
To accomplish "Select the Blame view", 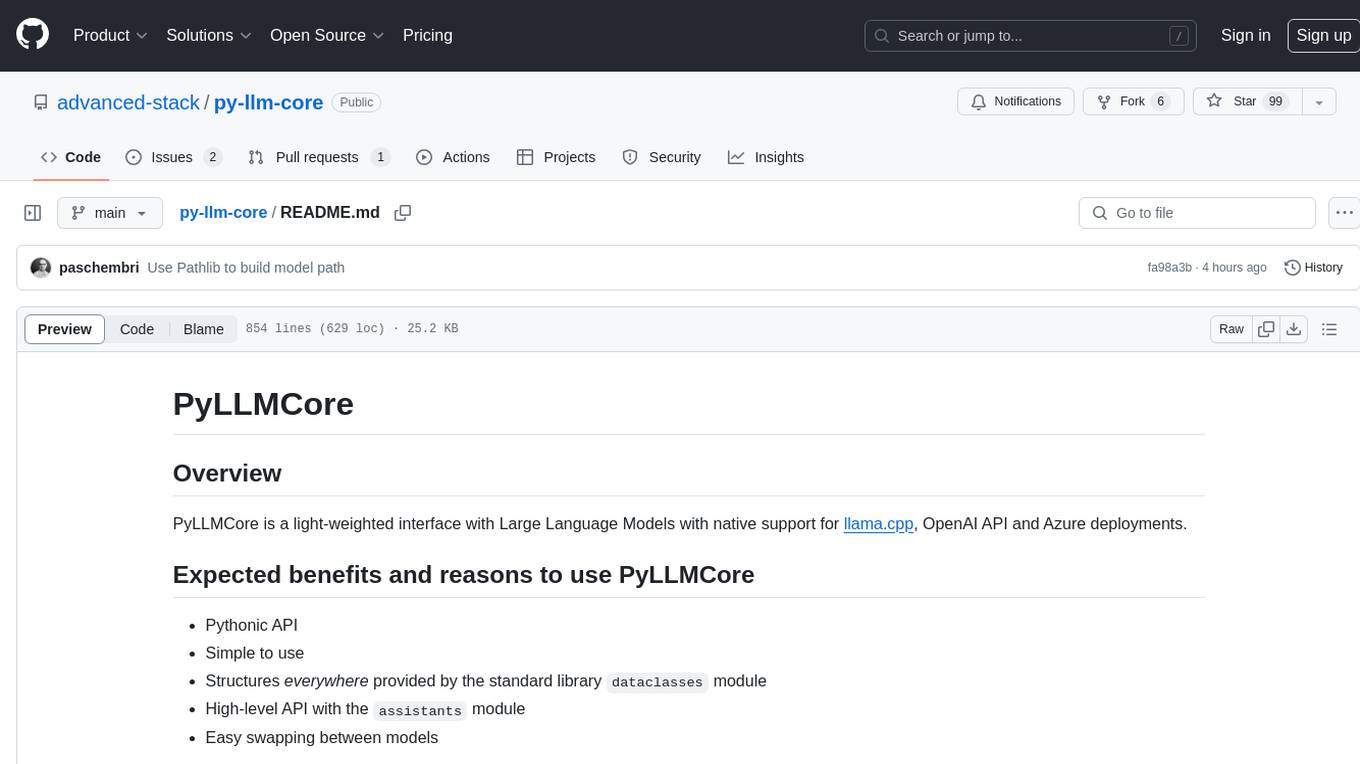I will 203,329.
